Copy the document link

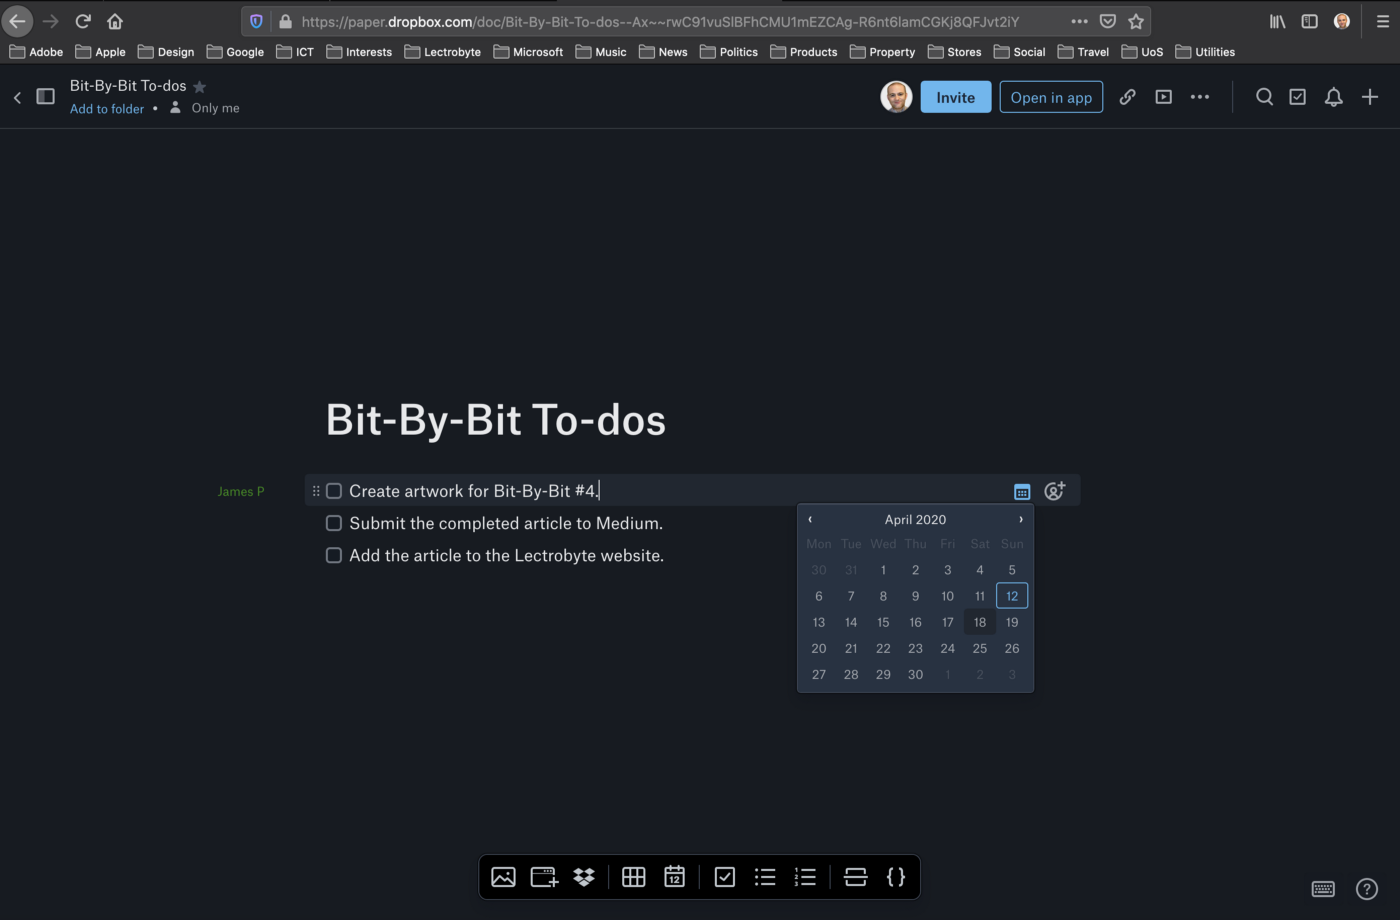[1127, 97]
